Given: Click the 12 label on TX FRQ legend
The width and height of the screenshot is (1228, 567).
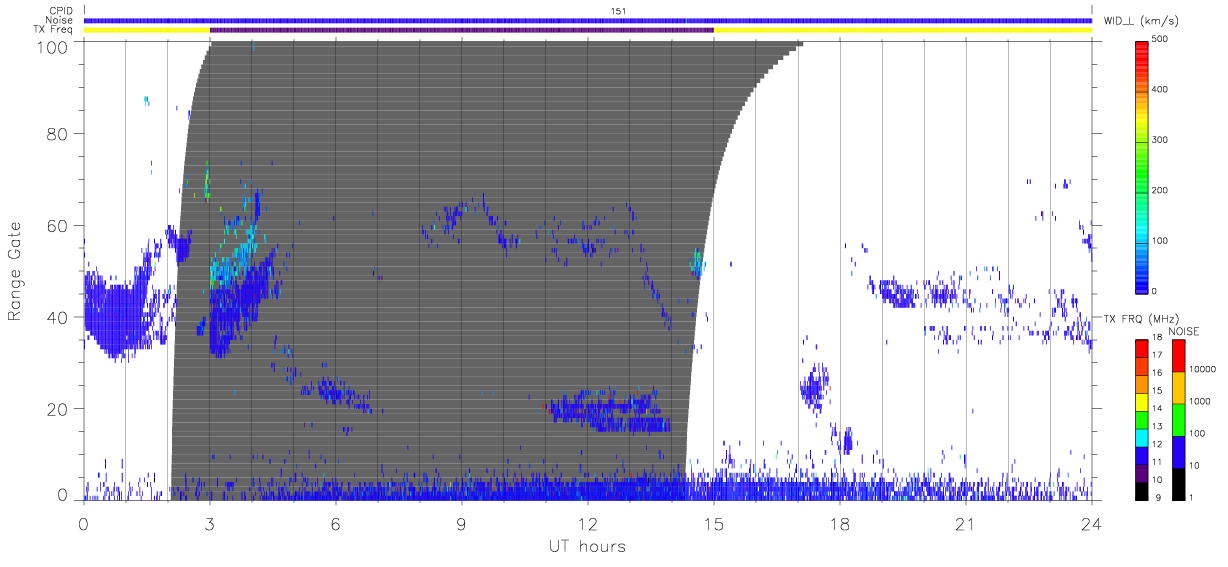Looking at the screenshot, I should (x=1156, y=444).
